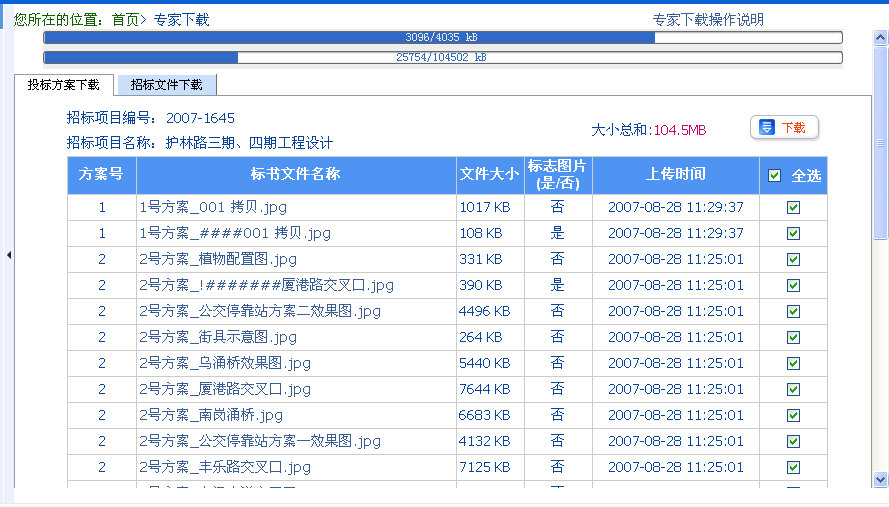889x507 pixels.
Task: Click the file size 6683 KB
Action: [485, 416]
